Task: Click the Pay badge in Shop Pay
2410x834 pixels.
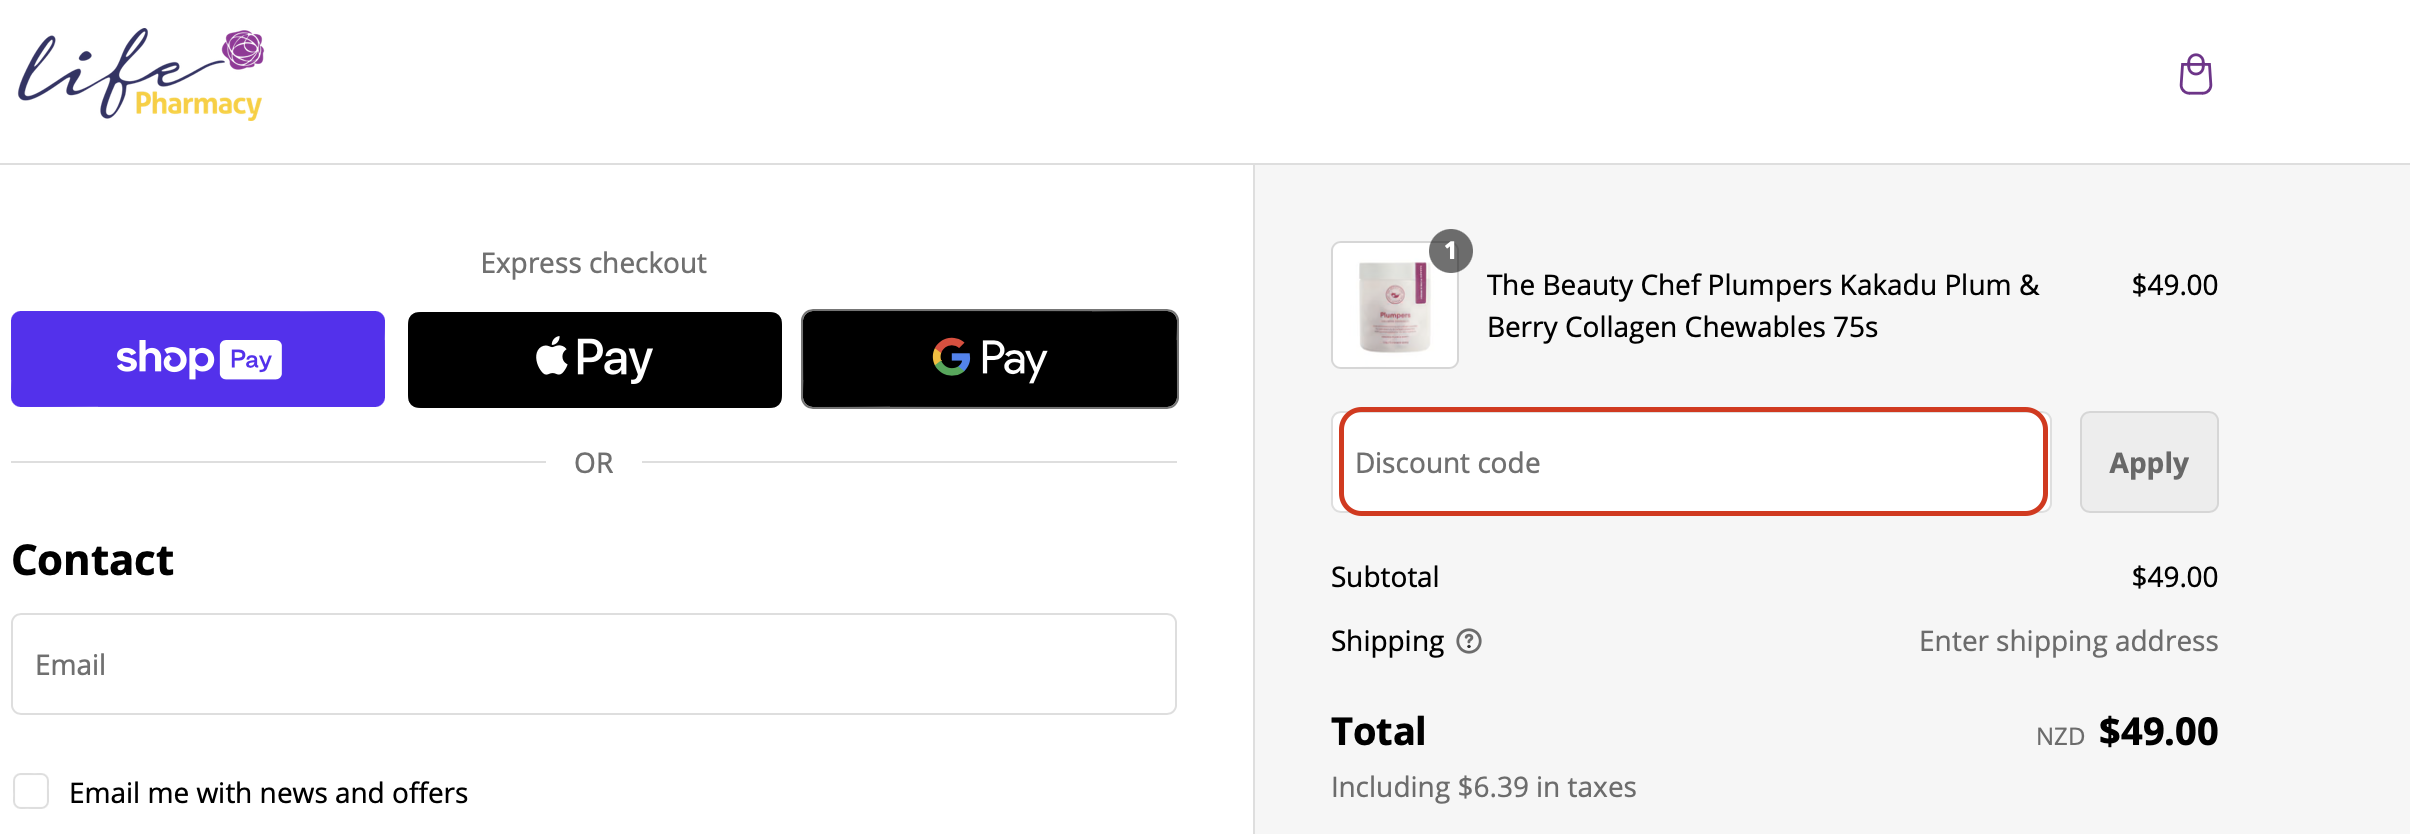Action: (x=251, y=360)
